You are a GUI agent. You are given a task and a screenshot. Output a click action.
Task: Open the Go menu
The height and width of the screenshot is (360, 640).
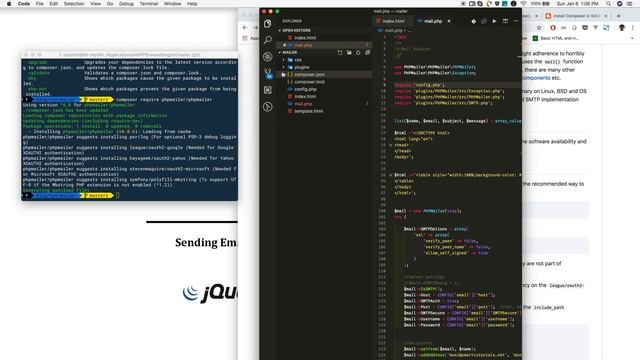click(110, 4)
